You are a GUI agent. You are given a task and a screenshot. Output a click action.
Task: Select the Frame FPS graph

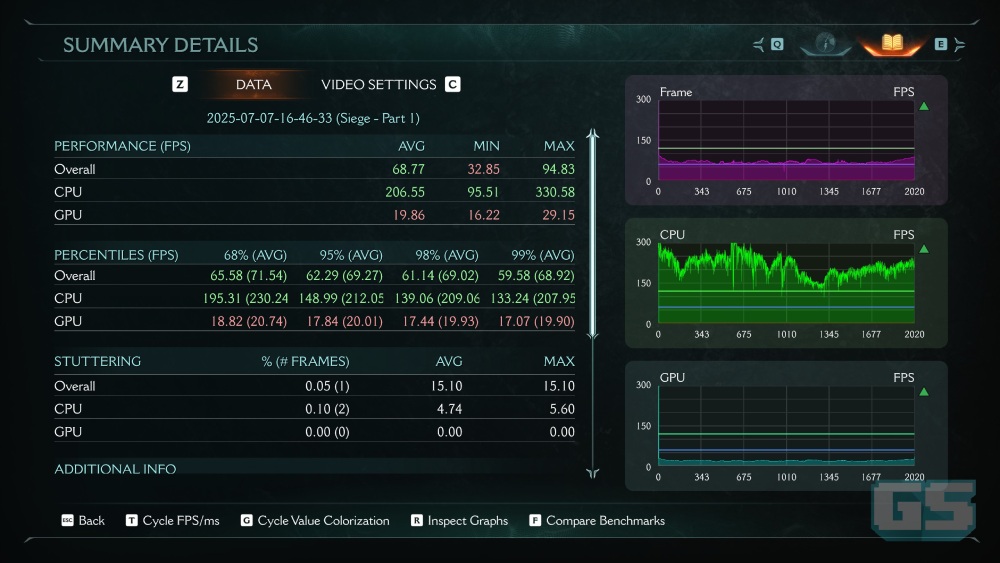786,140
